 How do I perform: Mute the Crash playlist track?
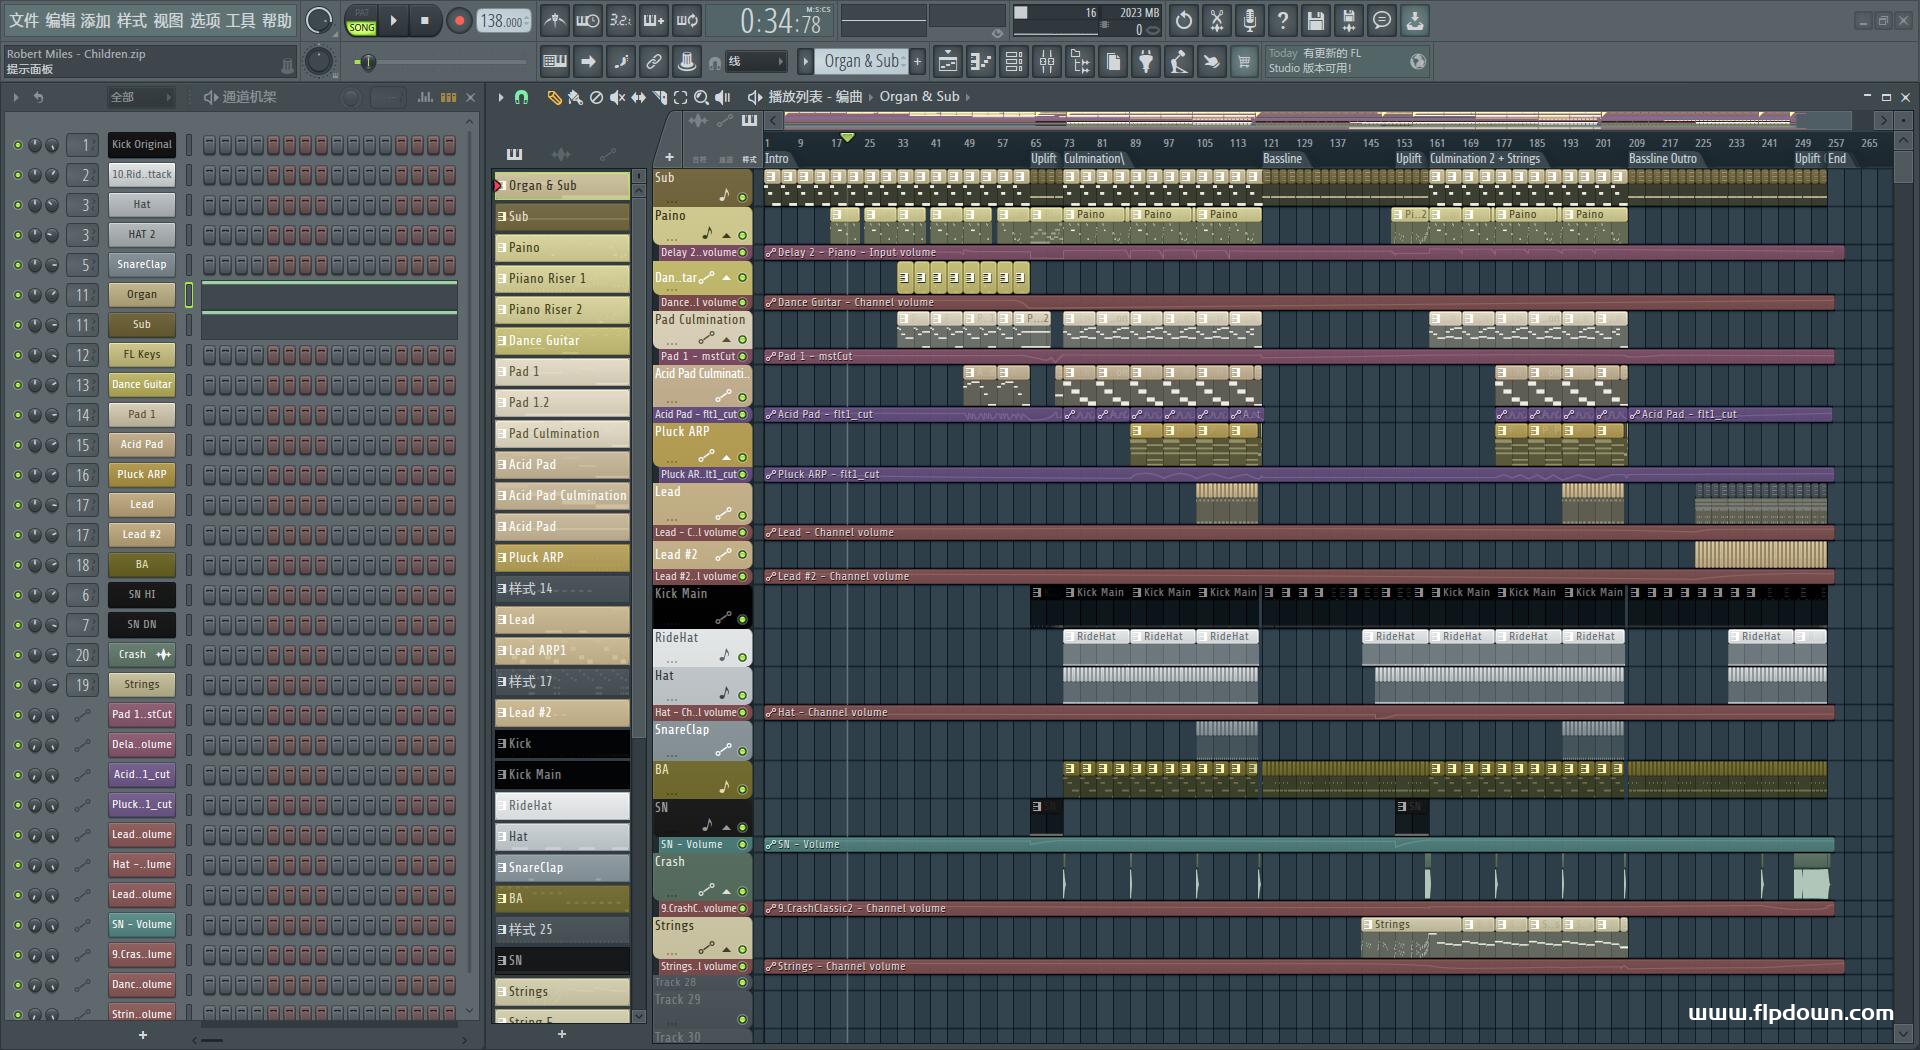click(x=742, y=891)
